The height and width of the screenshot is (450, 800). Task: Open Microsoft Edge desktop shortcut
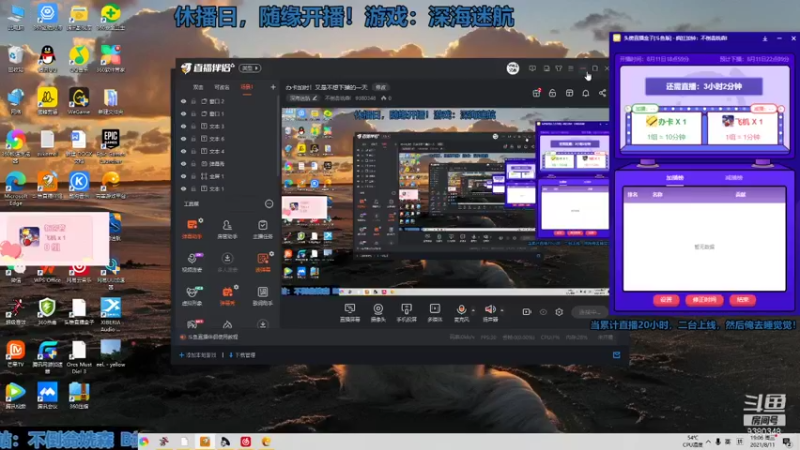[15, 189]
